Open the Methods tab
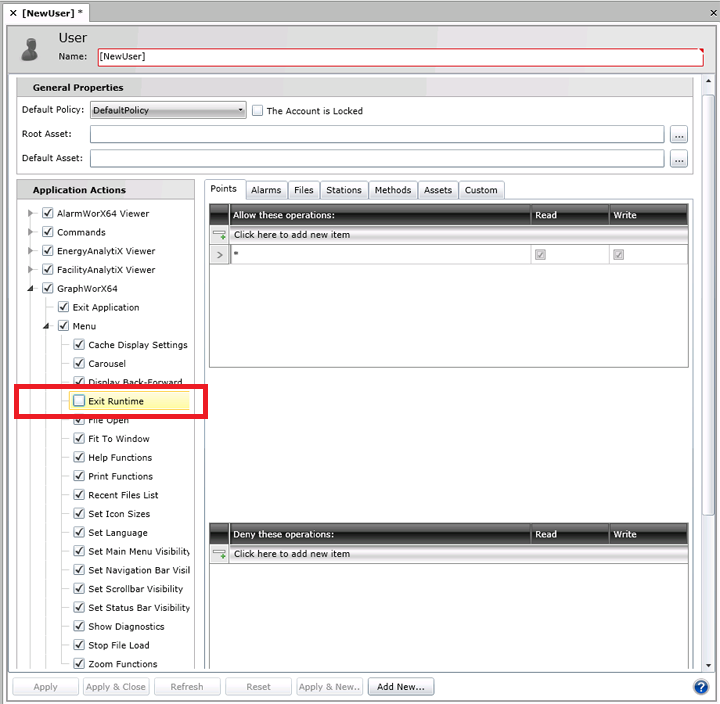Viewport: 720px width, 704px height. click(x=393, y=190)
